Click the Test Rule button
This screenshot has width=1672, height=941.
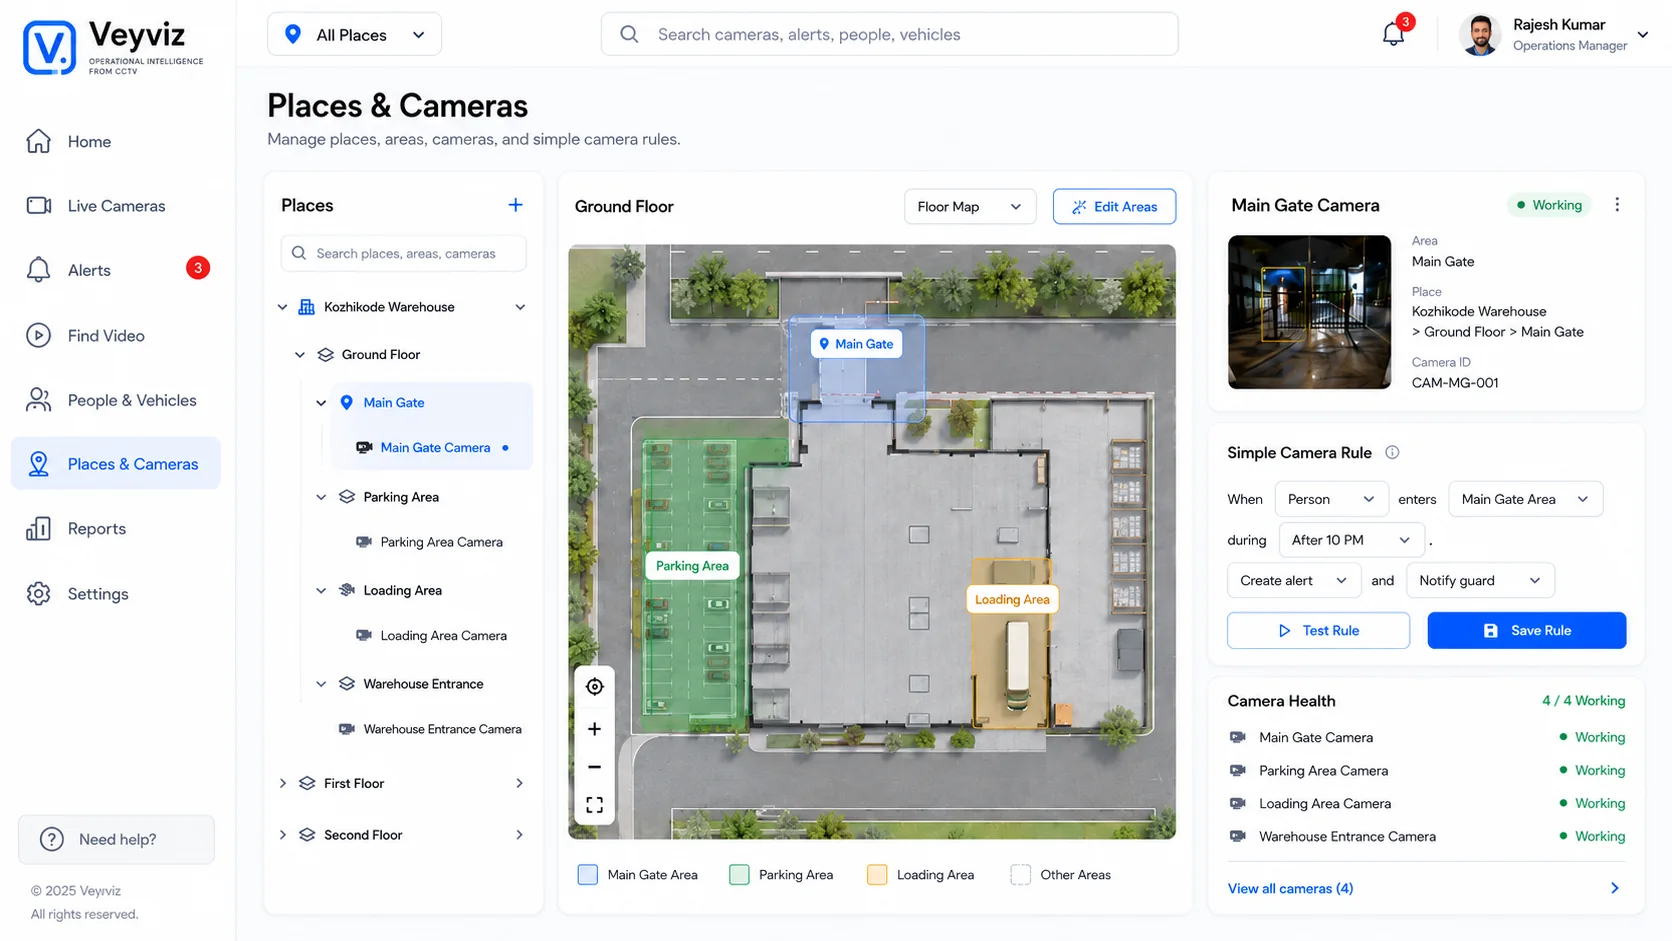pos(1318,631)
